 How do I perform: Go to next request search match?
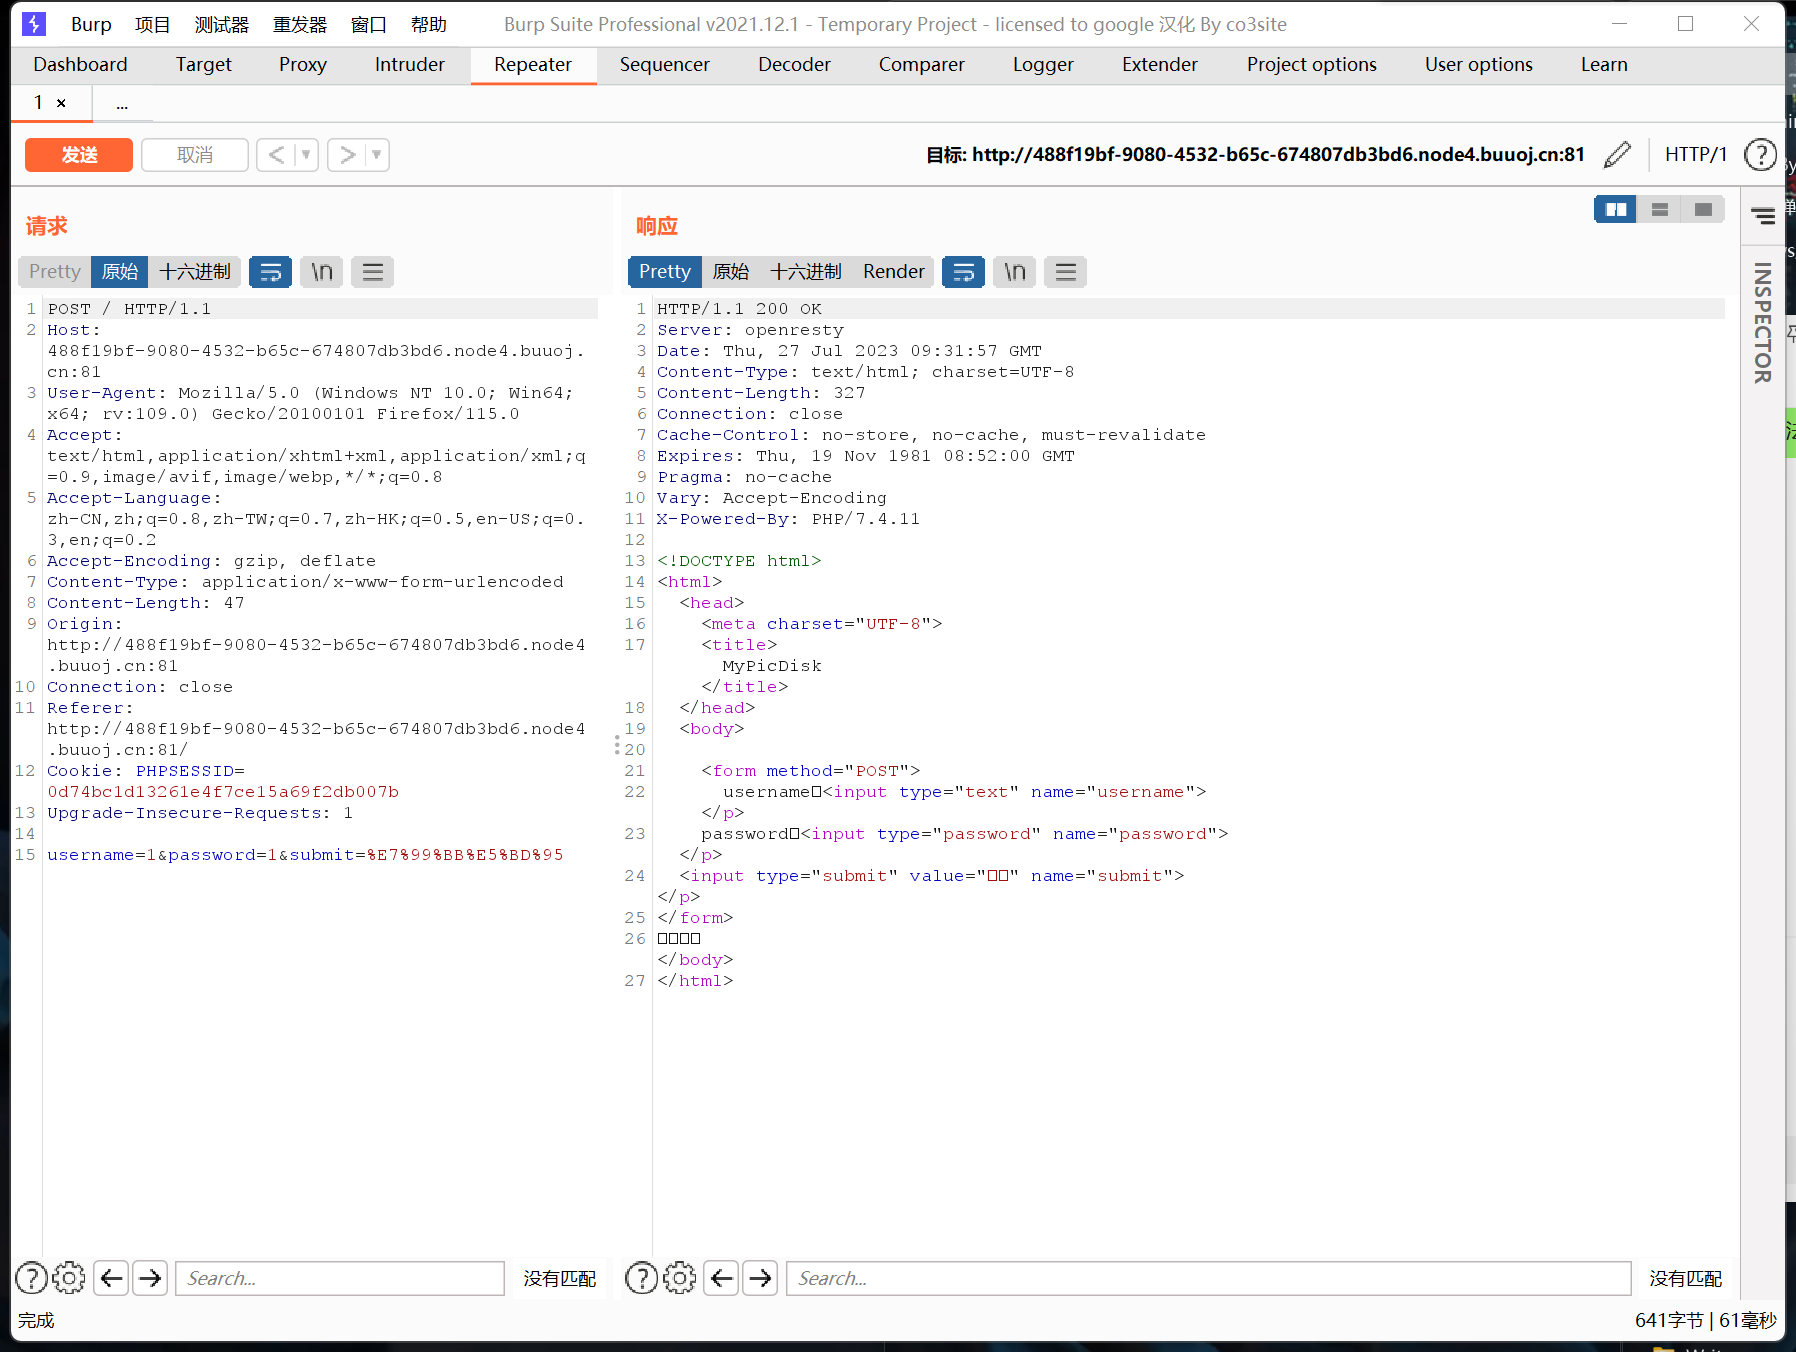[x=150, y=1278]
